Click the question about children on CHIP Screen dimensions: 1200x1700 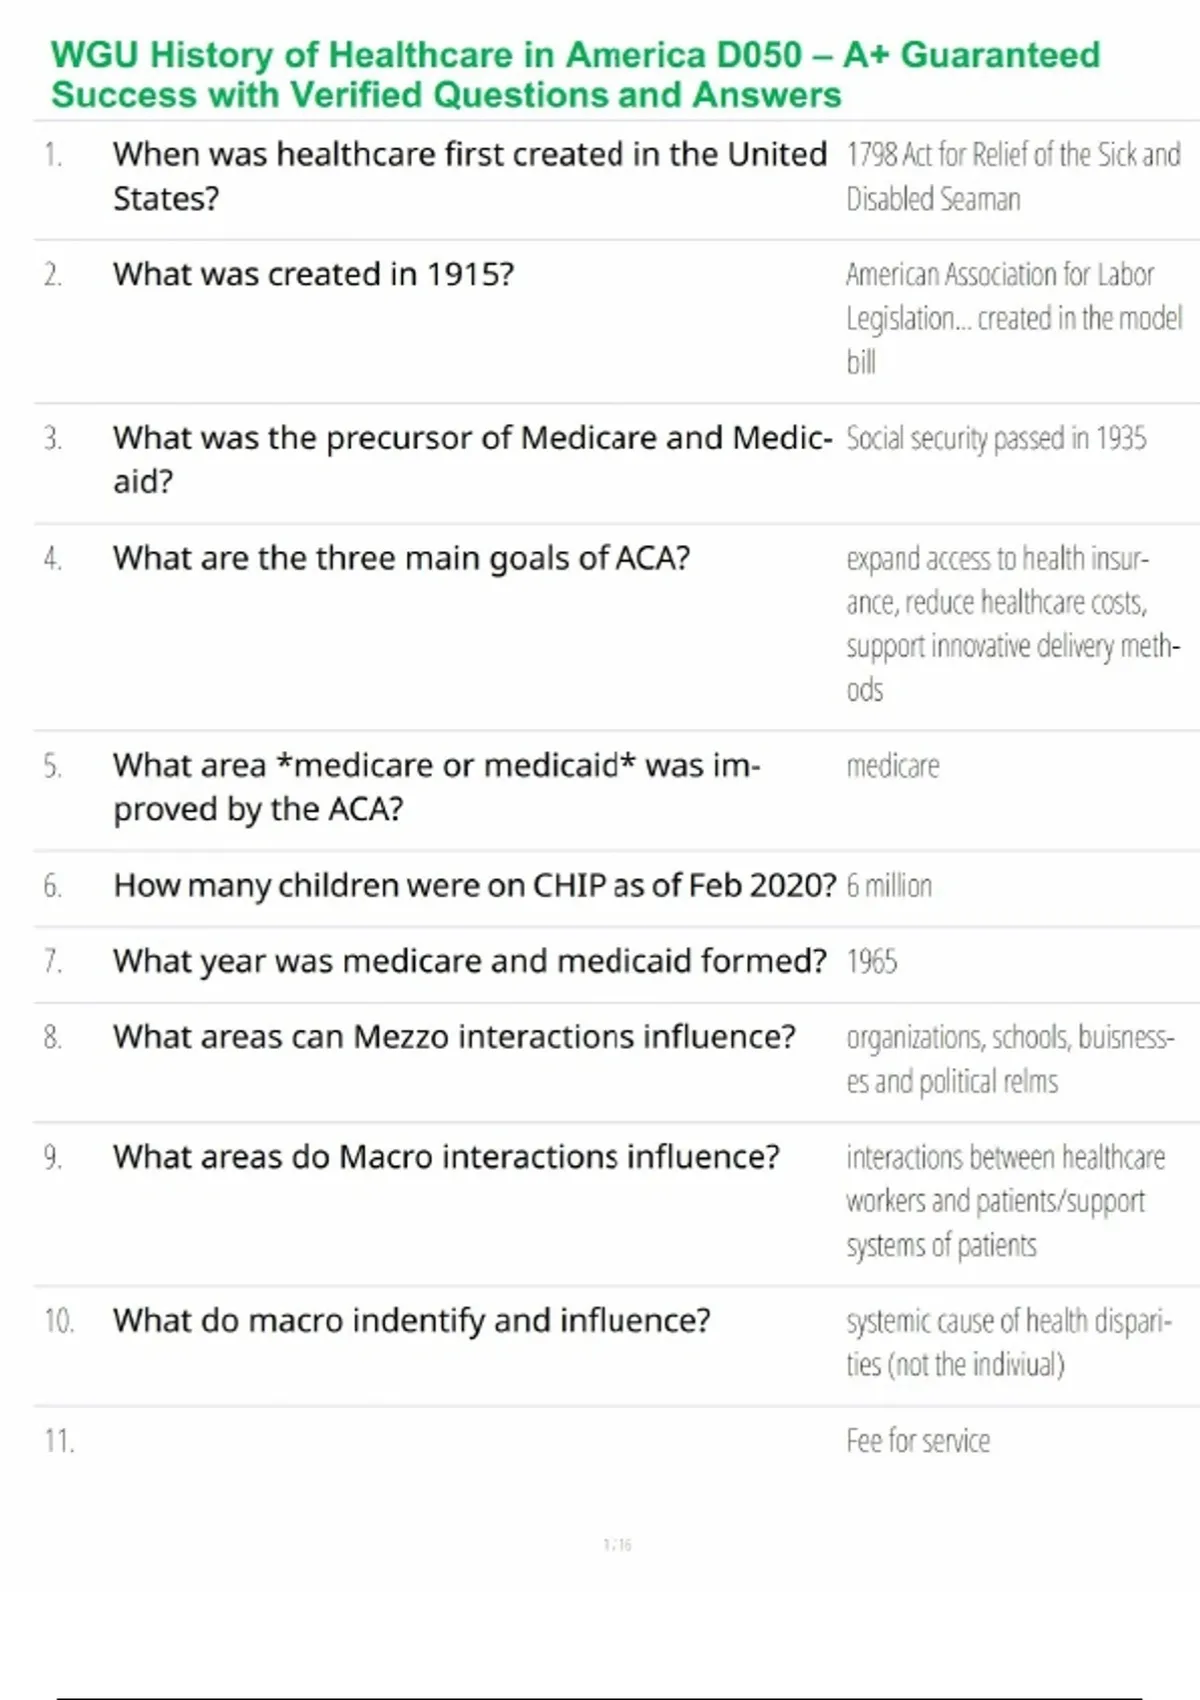[x=474, y=885]
